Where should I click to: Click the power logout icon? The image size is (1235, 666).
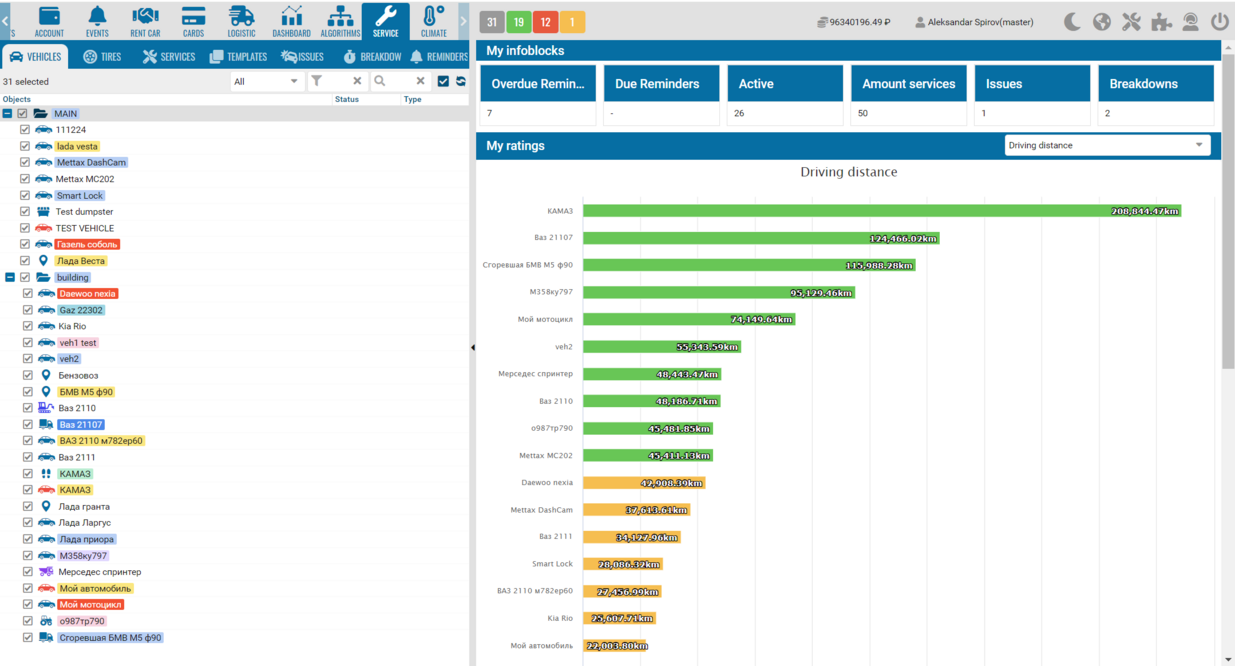click(x=1219, y=21)
